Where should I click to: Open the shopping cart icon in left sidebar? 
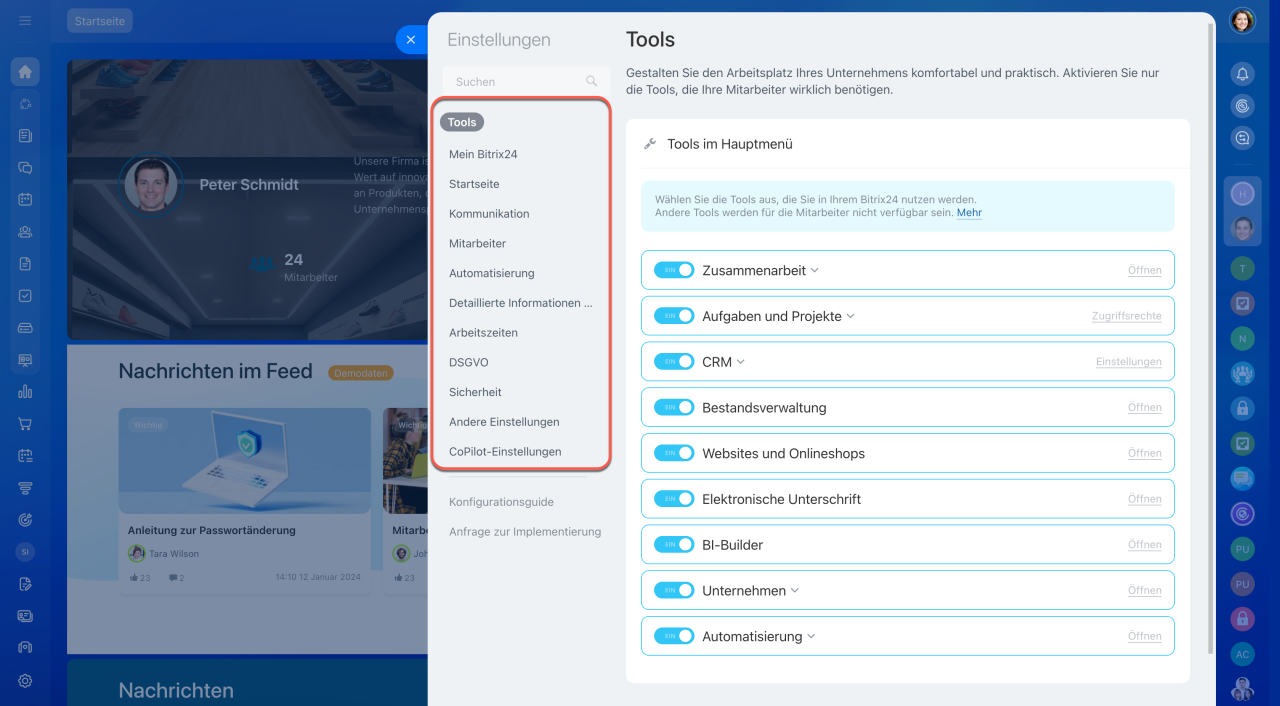25,424
